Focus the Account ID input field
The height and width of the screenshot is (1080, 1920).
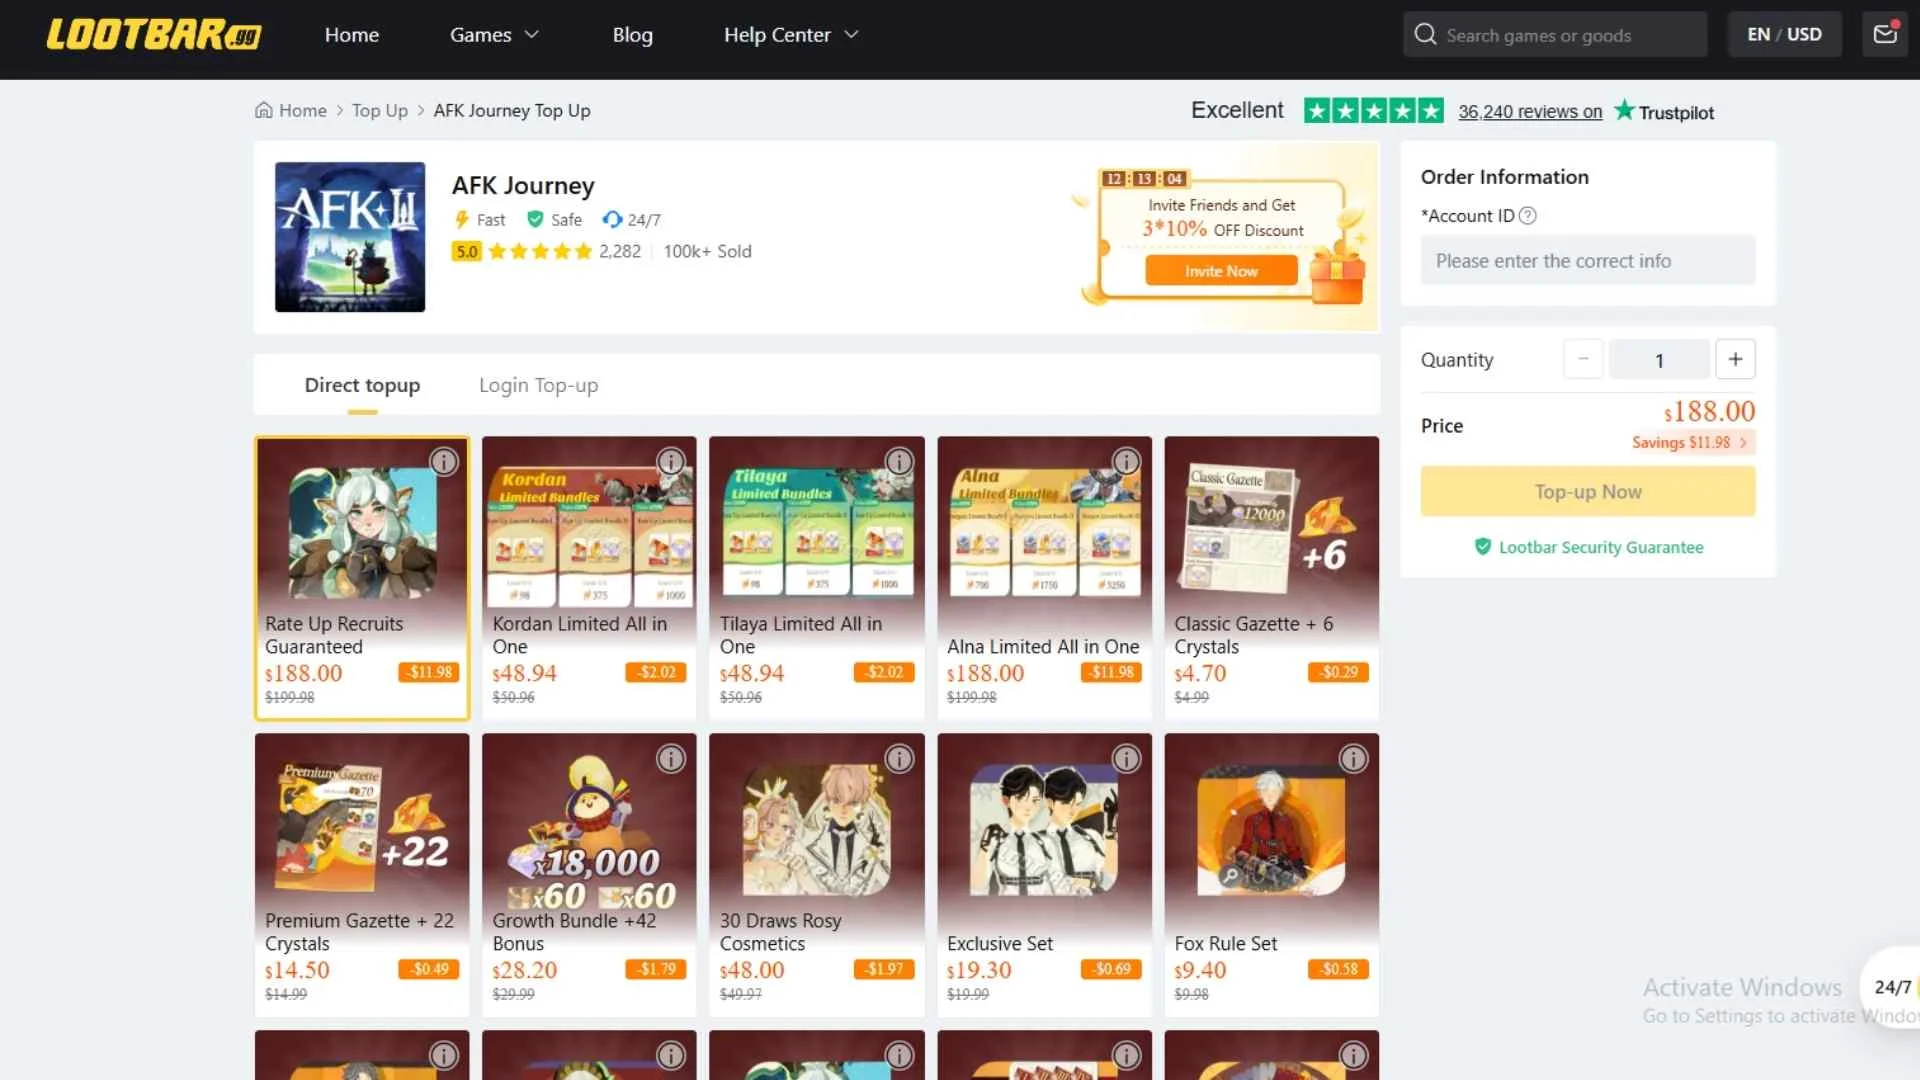pyautogui.click(x=1587, y=261)
